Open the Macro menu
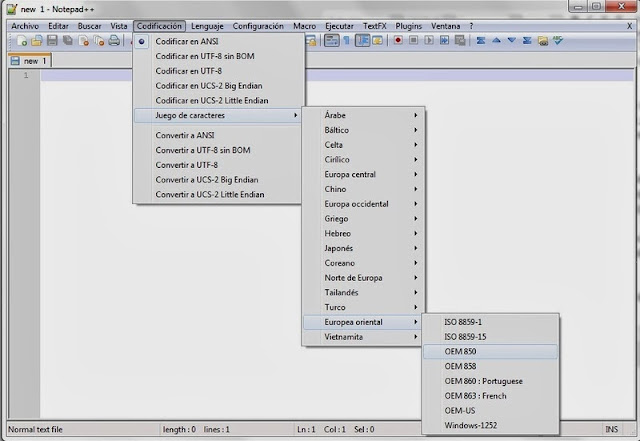 [x=304, y=26]
